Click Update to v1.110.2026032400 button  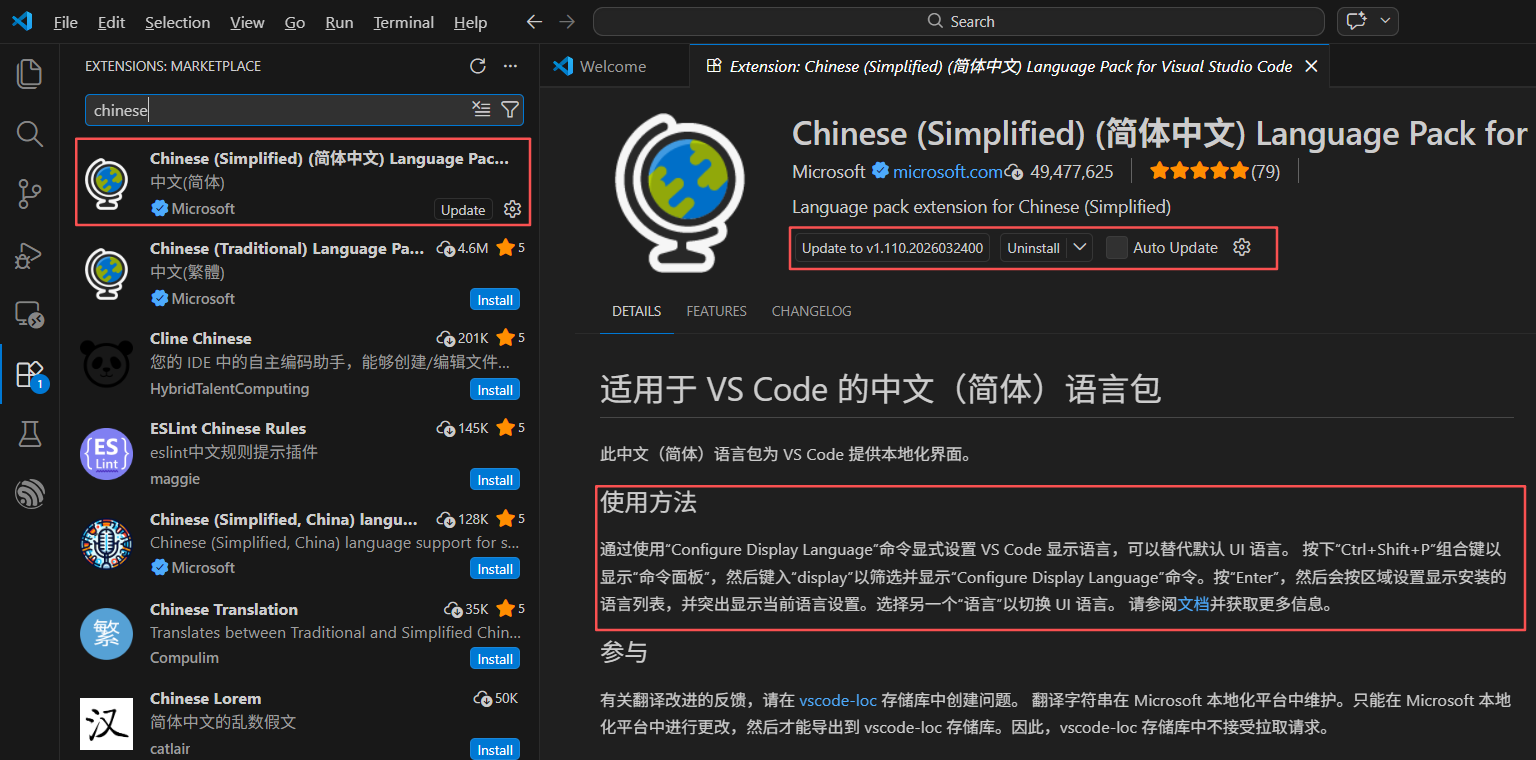pos(893,247)
